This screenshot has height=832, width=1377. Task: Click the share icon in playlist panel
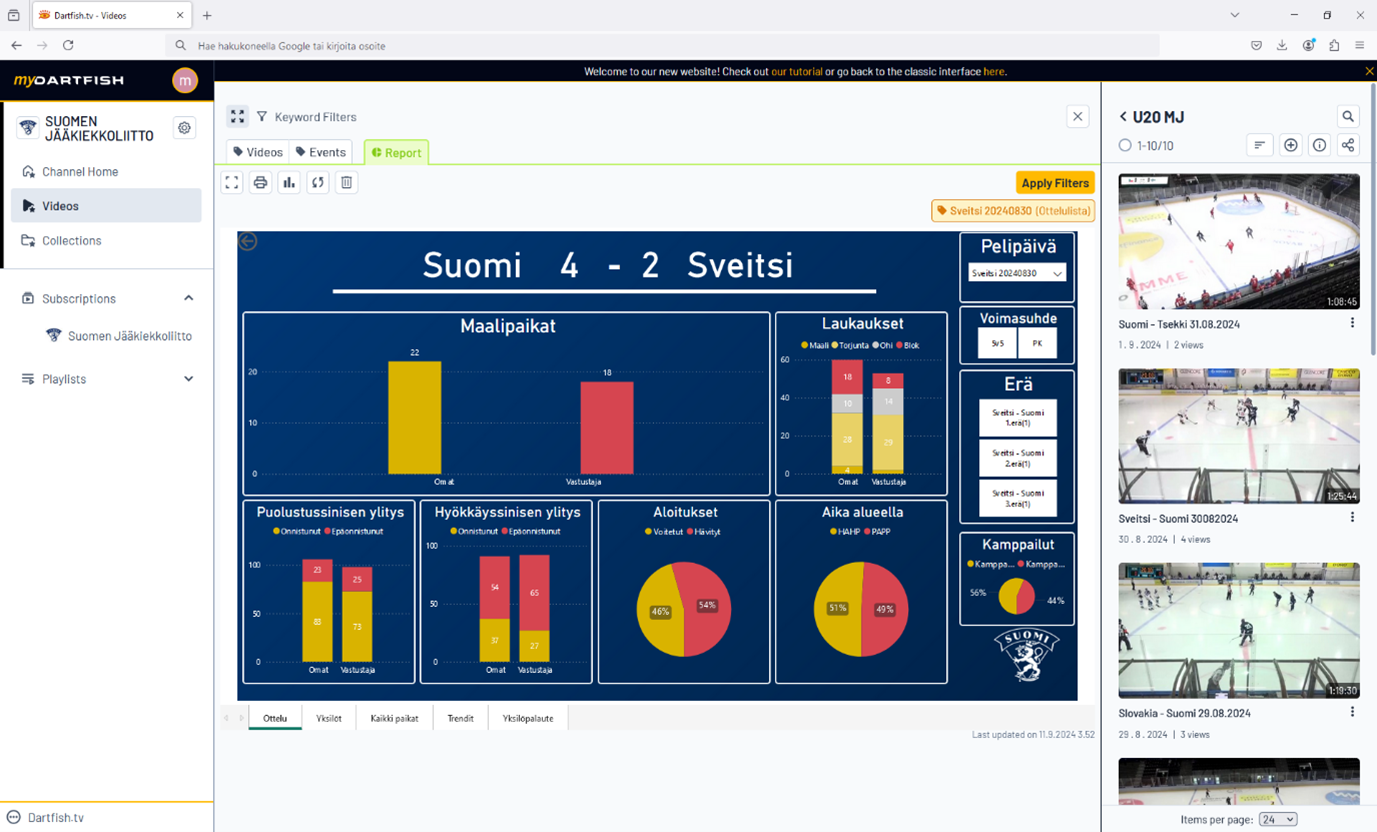click(x=1348, y=145)
